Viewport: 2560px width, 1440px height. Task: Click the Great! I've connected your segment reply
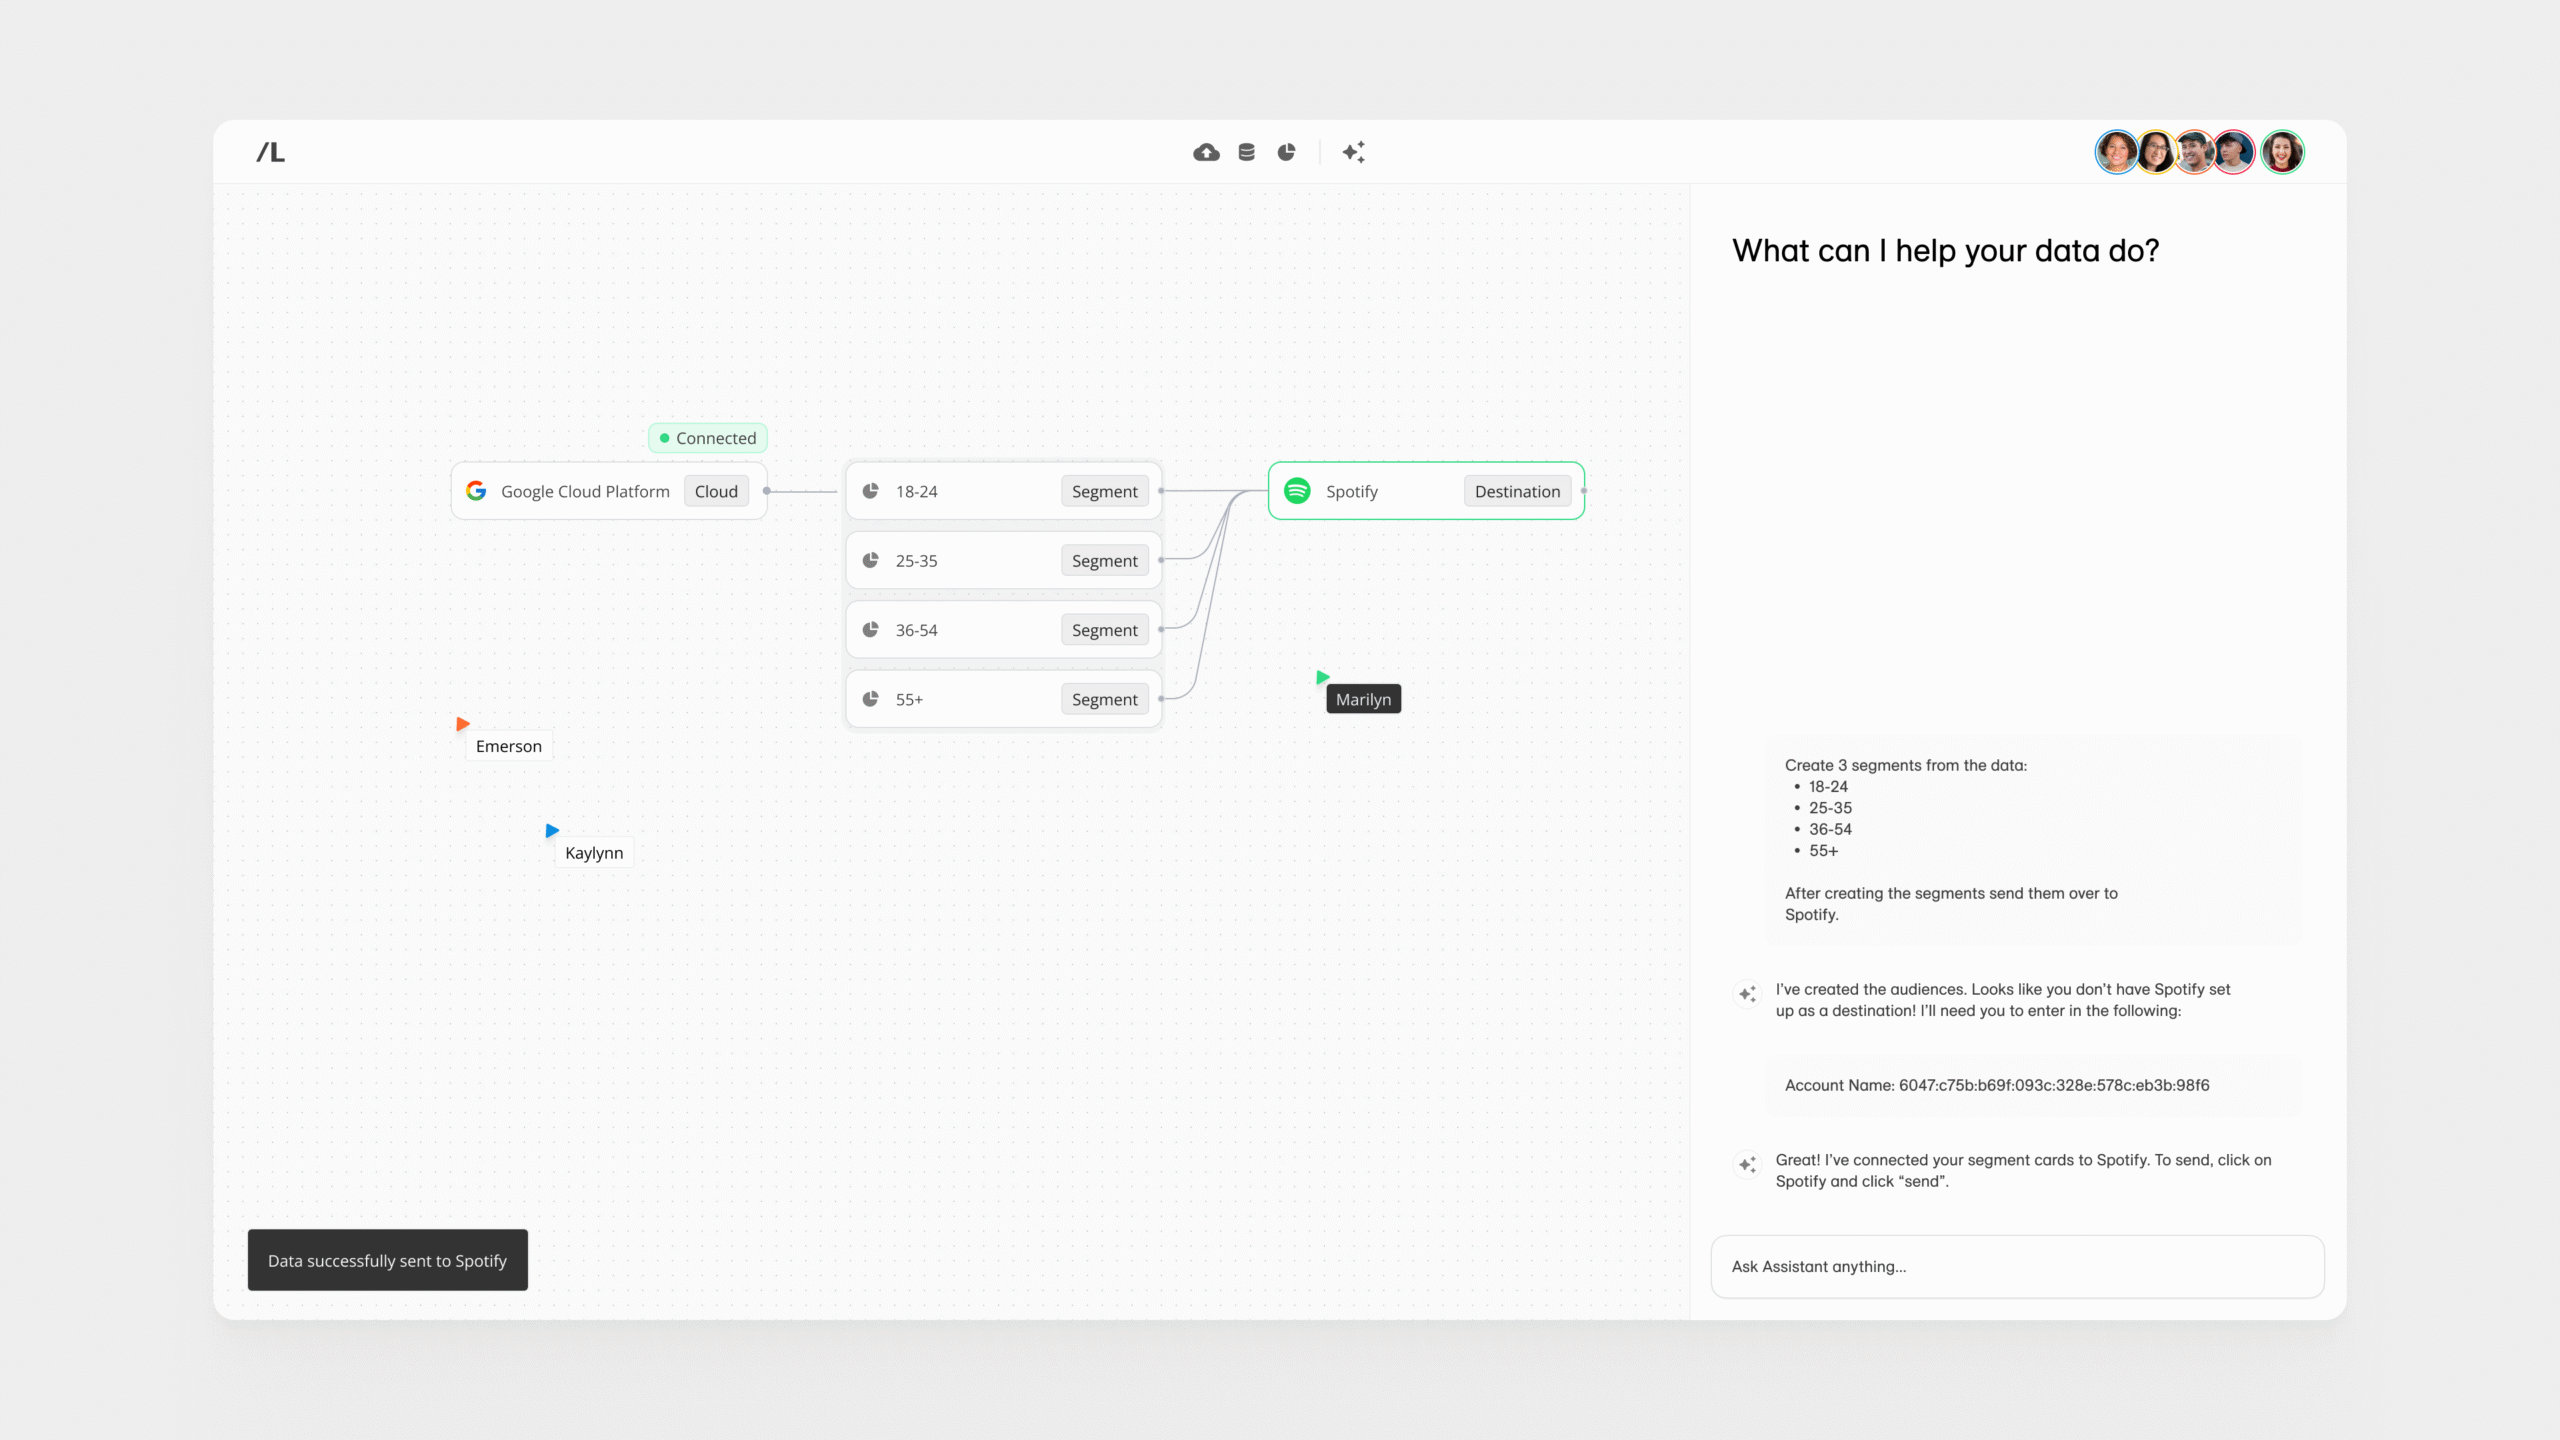[x=2023, y=1171]
